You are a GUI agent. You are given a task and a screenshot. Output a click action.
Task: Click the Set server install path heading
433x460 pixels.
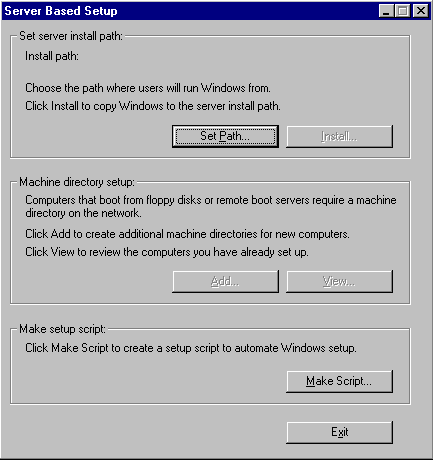click(71, 36)
